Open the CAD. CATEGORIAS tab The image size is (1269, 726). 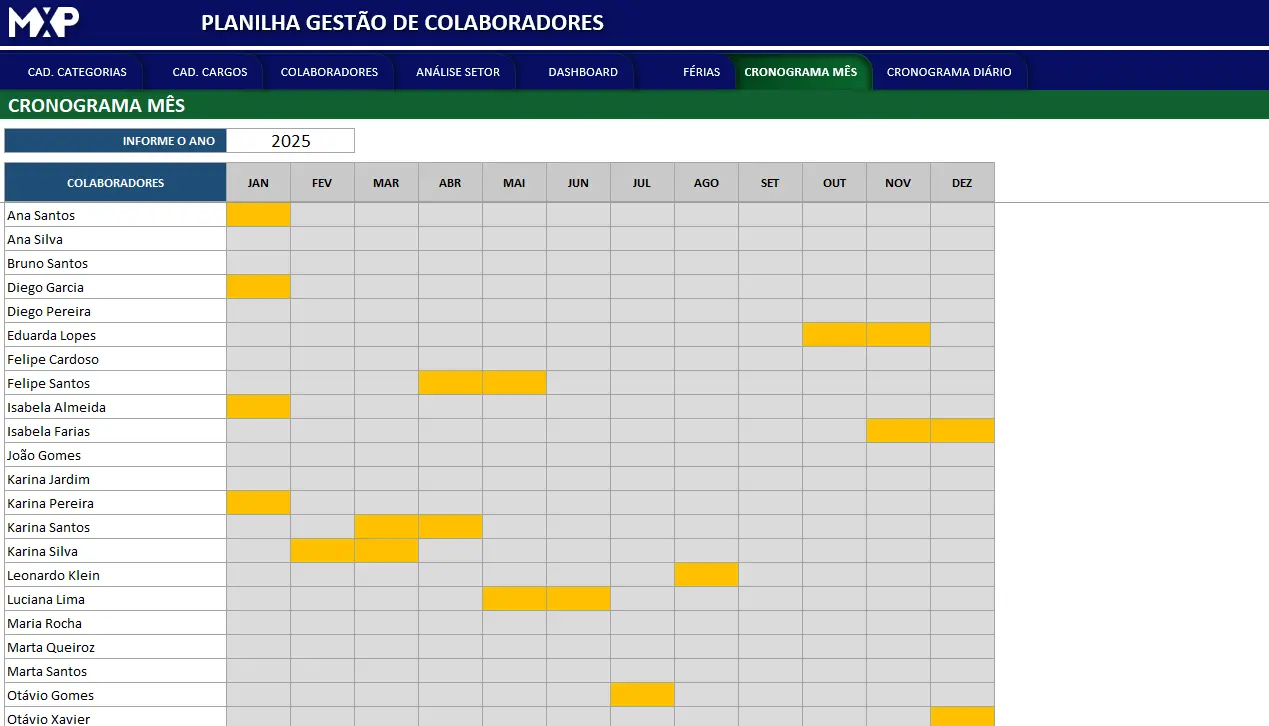click(77, 72)
